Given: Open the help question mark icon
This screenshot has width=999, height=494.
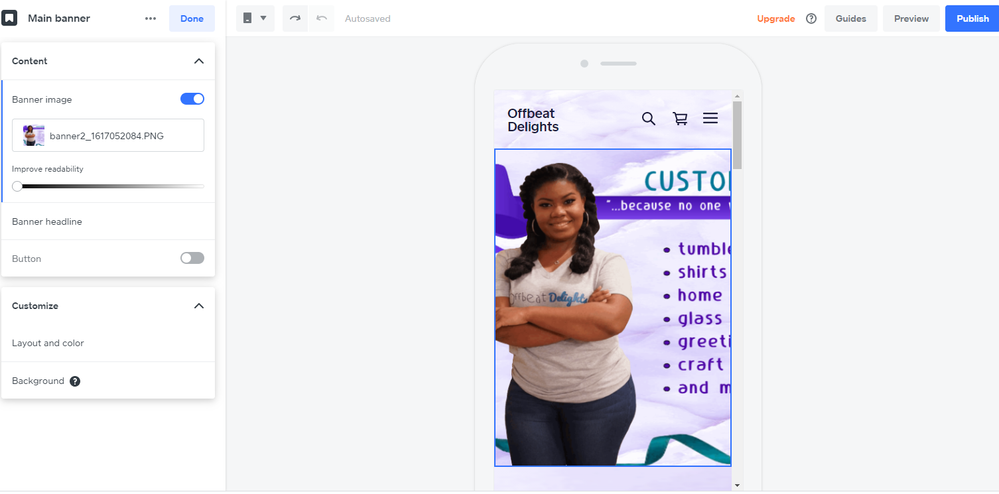Looking at the screenshot, I should pos(811,18).
